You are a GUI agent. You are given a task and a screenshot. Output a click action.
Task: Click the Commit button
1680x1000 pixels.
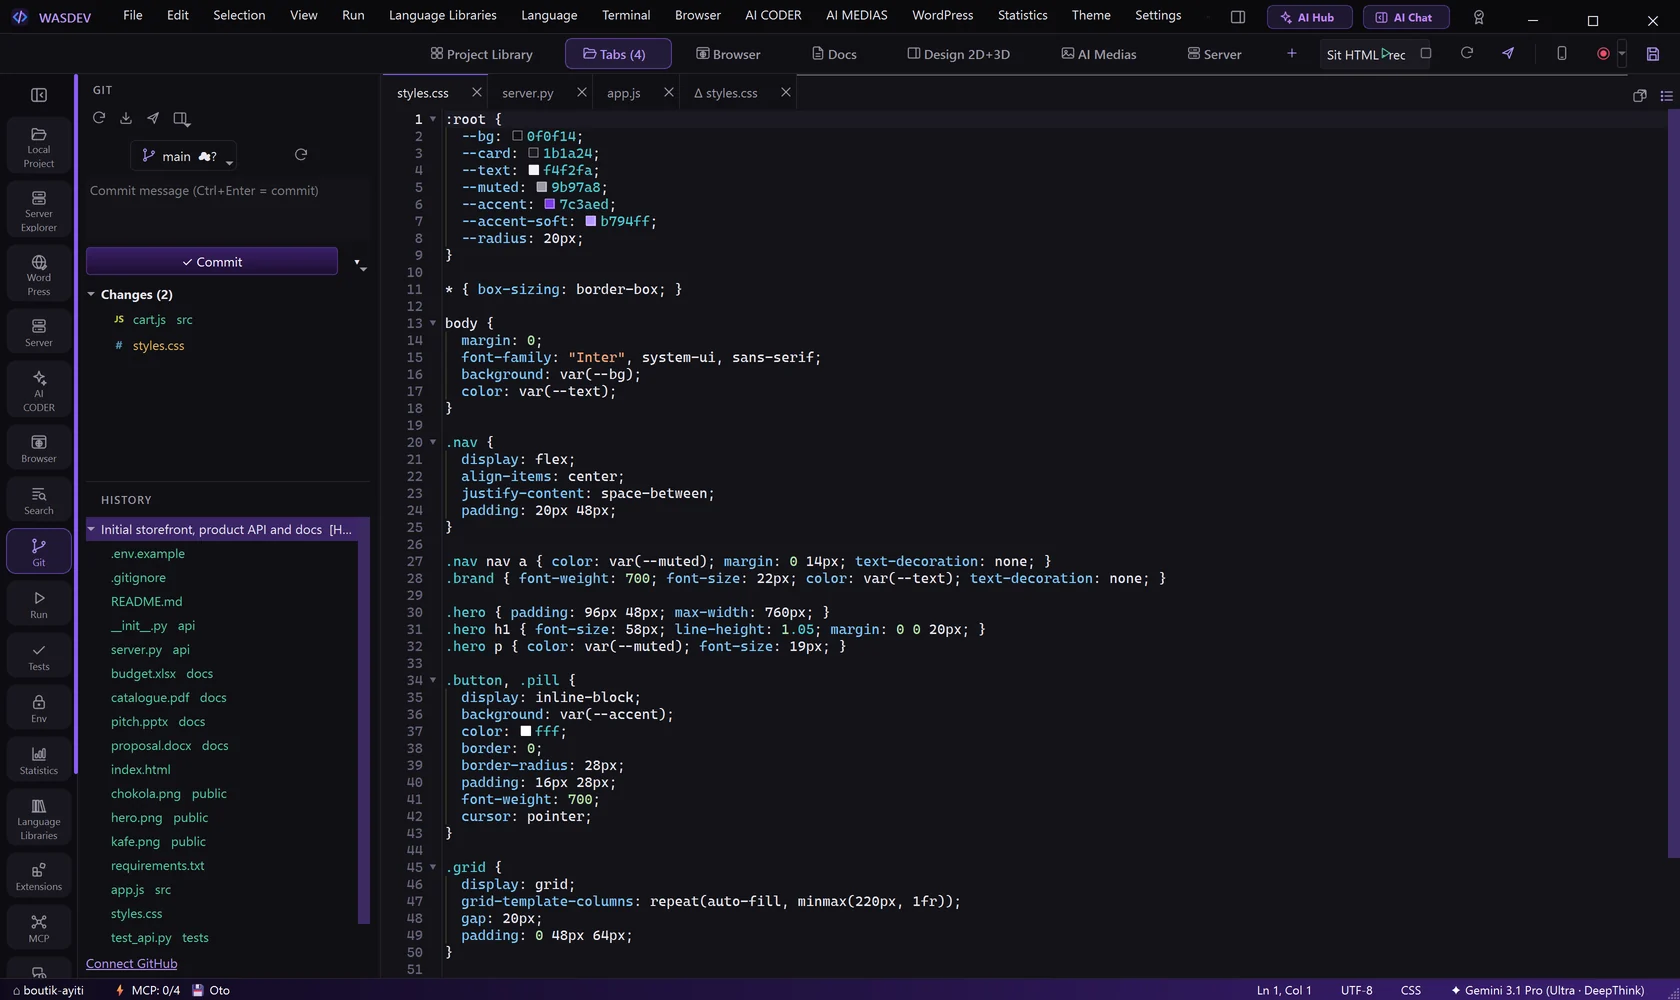[212, 262]
